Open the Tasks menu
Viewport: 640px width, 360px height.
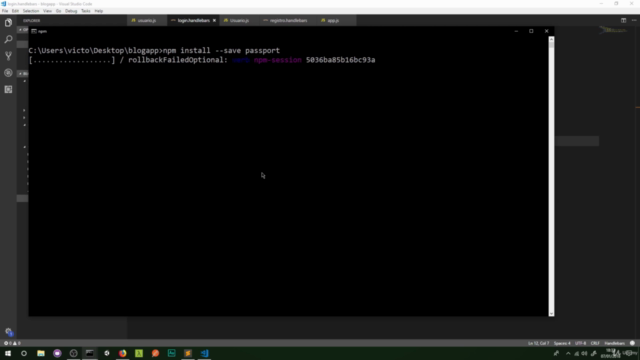coord(86,11)
